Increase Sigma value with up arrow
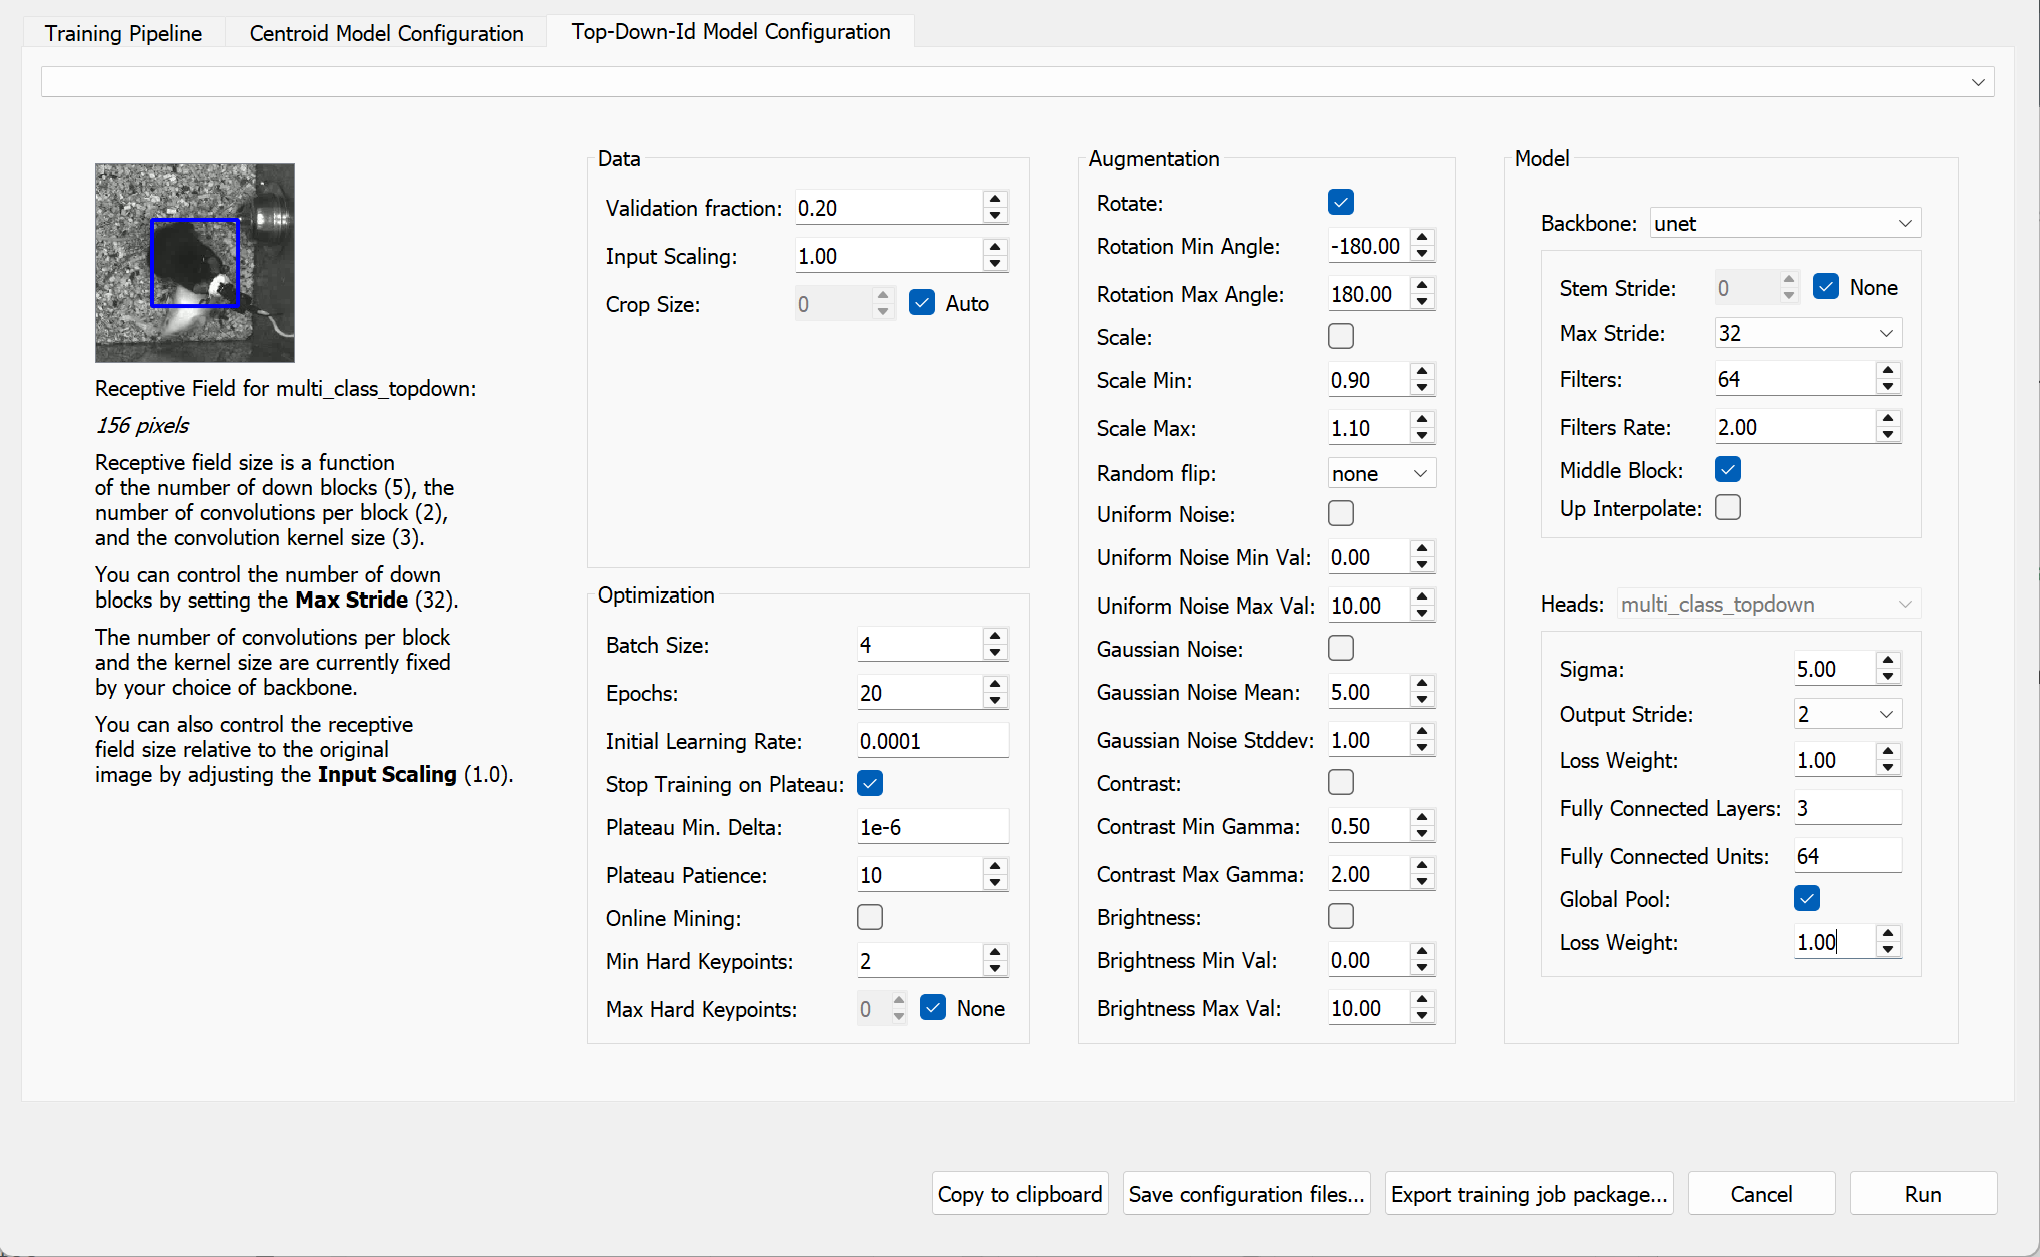The width and height of the screenshot is (2040, 1257). (1887, 661)
